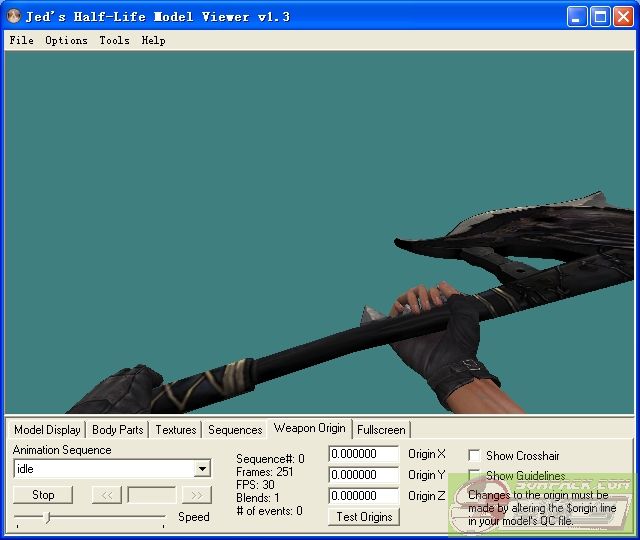Screen dimensions: 640x540
Task: Select the Sequences tab
Action: pos(235,430)
